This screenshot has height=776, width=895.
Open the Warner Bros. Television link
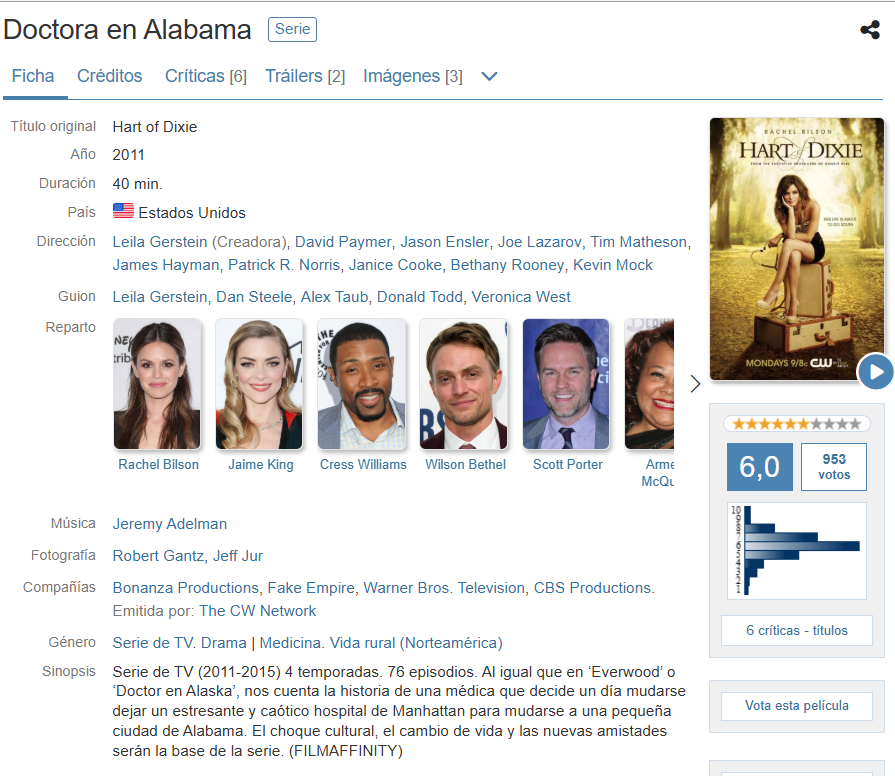pyautogui.click(x=444, y=588)
